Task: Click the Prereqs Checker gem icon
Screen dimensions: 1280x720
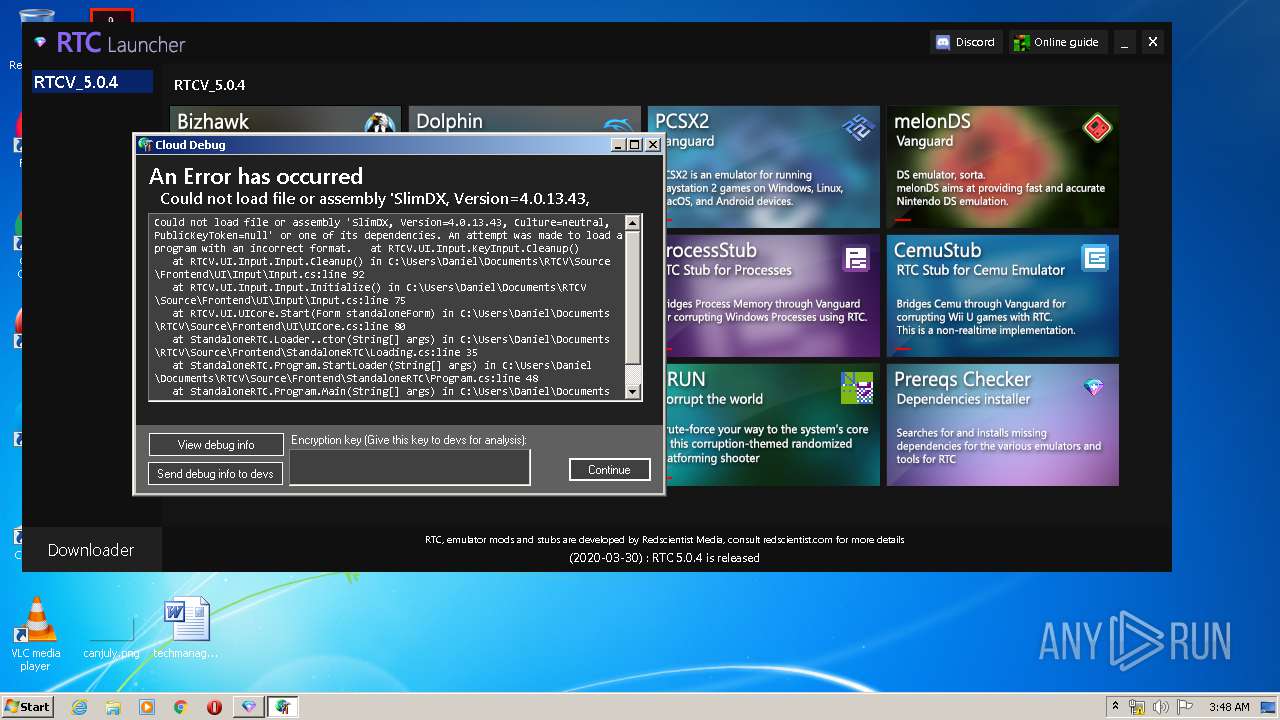Action: (1094, 387)
